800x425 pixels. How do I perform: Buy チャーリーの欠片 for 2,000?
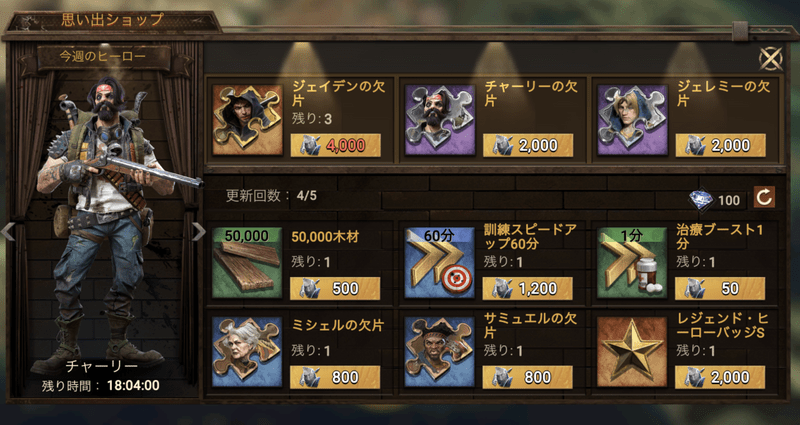click(528, 145)
